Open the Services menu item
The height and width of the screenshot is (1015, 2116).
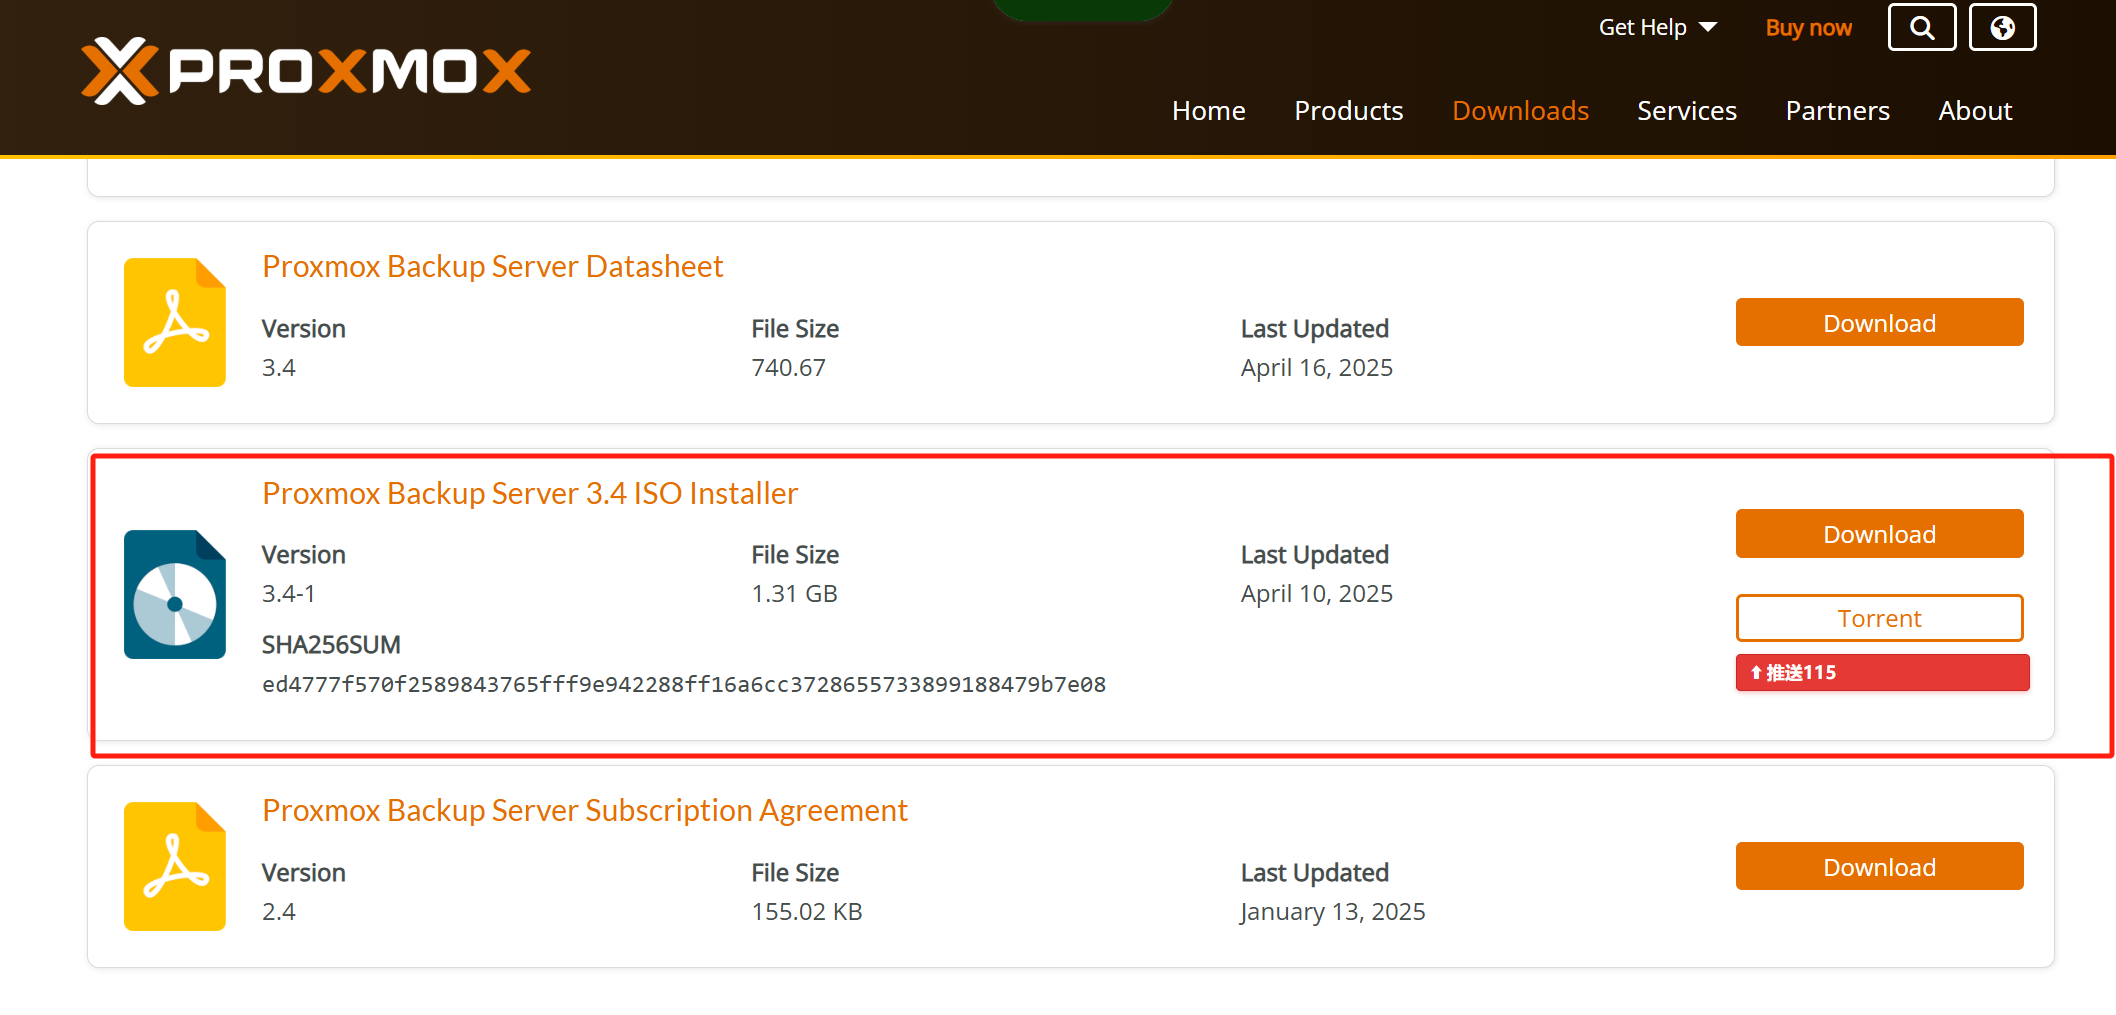[x=1686, y=110]
